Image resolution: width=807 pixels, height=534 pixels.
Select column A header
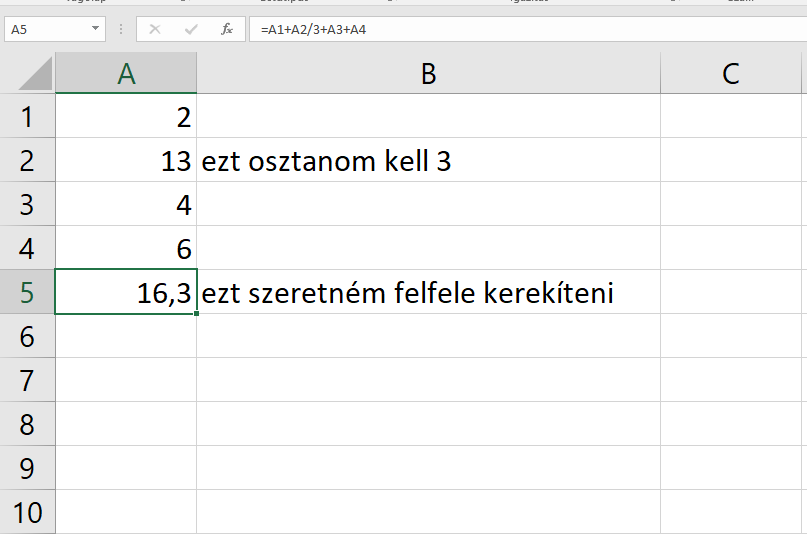126,73
